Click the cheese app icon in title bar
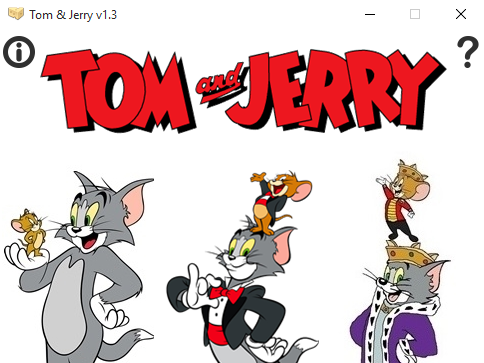484x363 pixels. click(16, 14)
